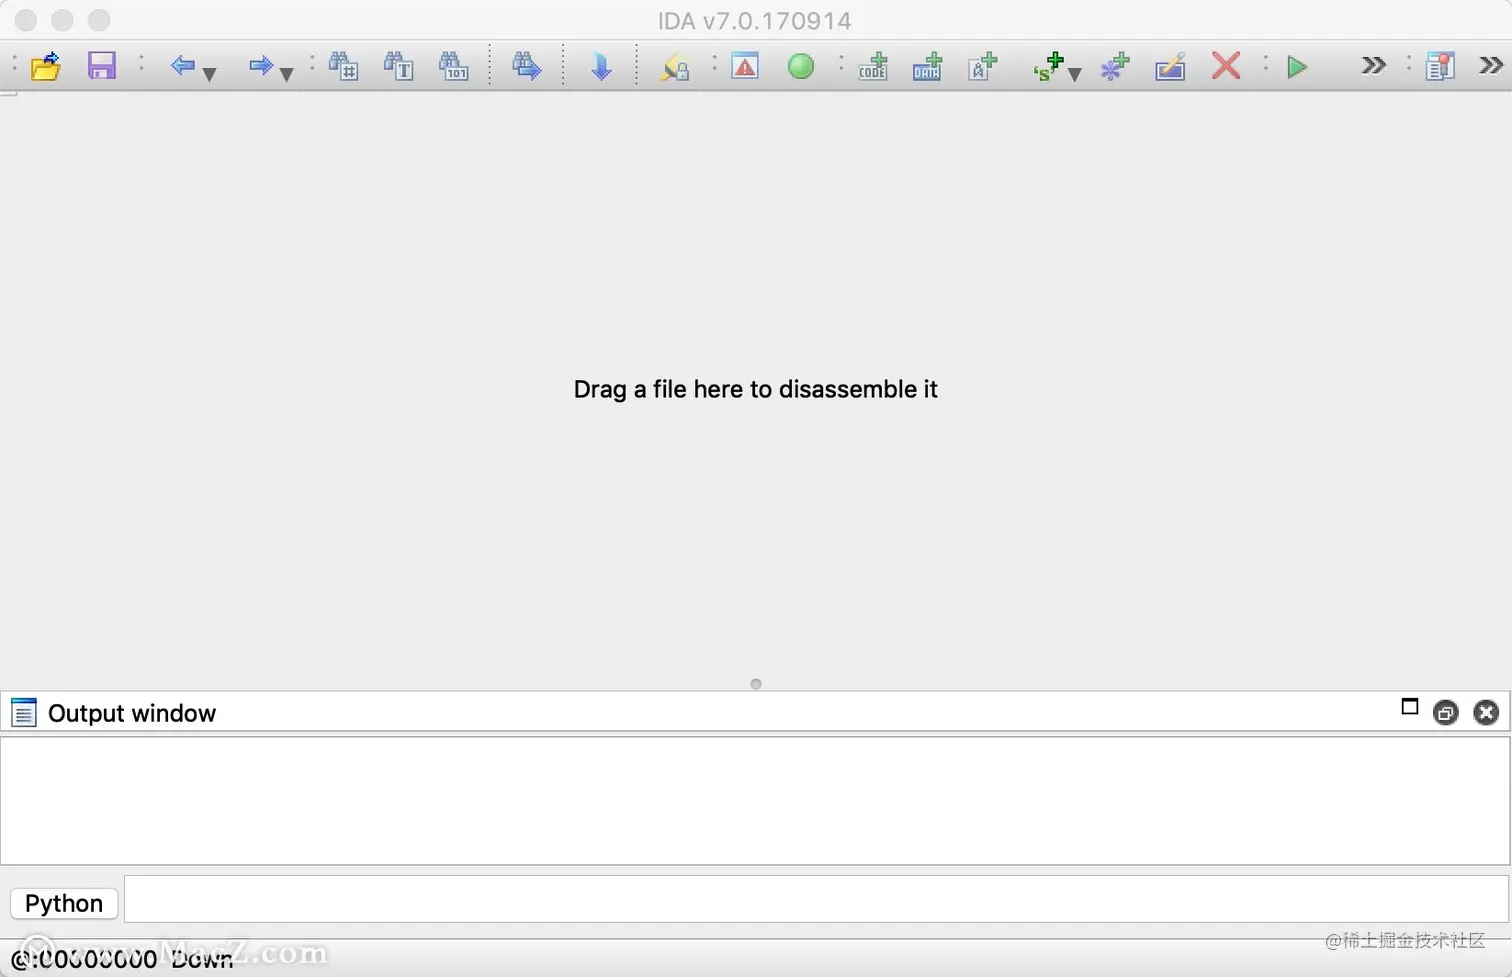Screen dimensions: 1512x977
Task: Click the purple asterisk plus icon
Action: (1114, 67)
